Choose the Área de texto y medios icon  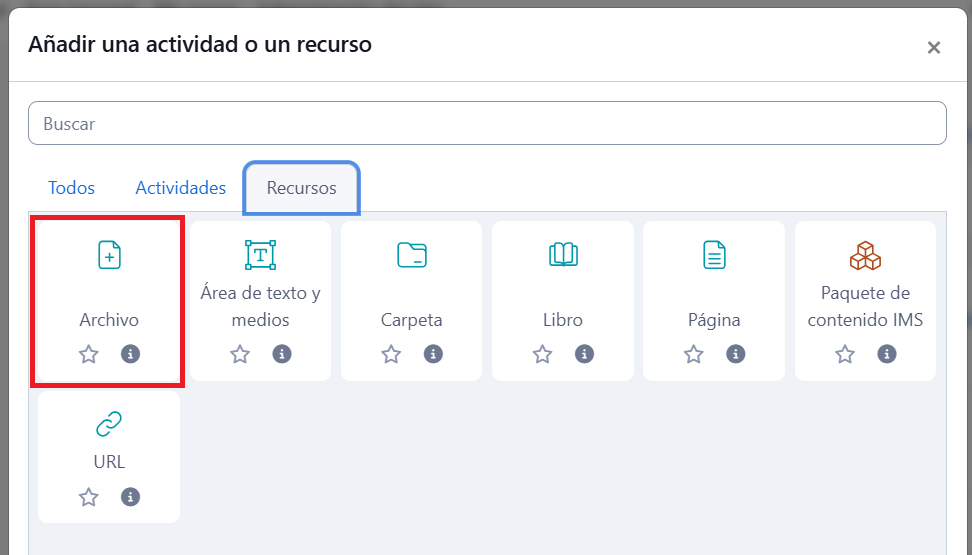click(x=260, y=255)
